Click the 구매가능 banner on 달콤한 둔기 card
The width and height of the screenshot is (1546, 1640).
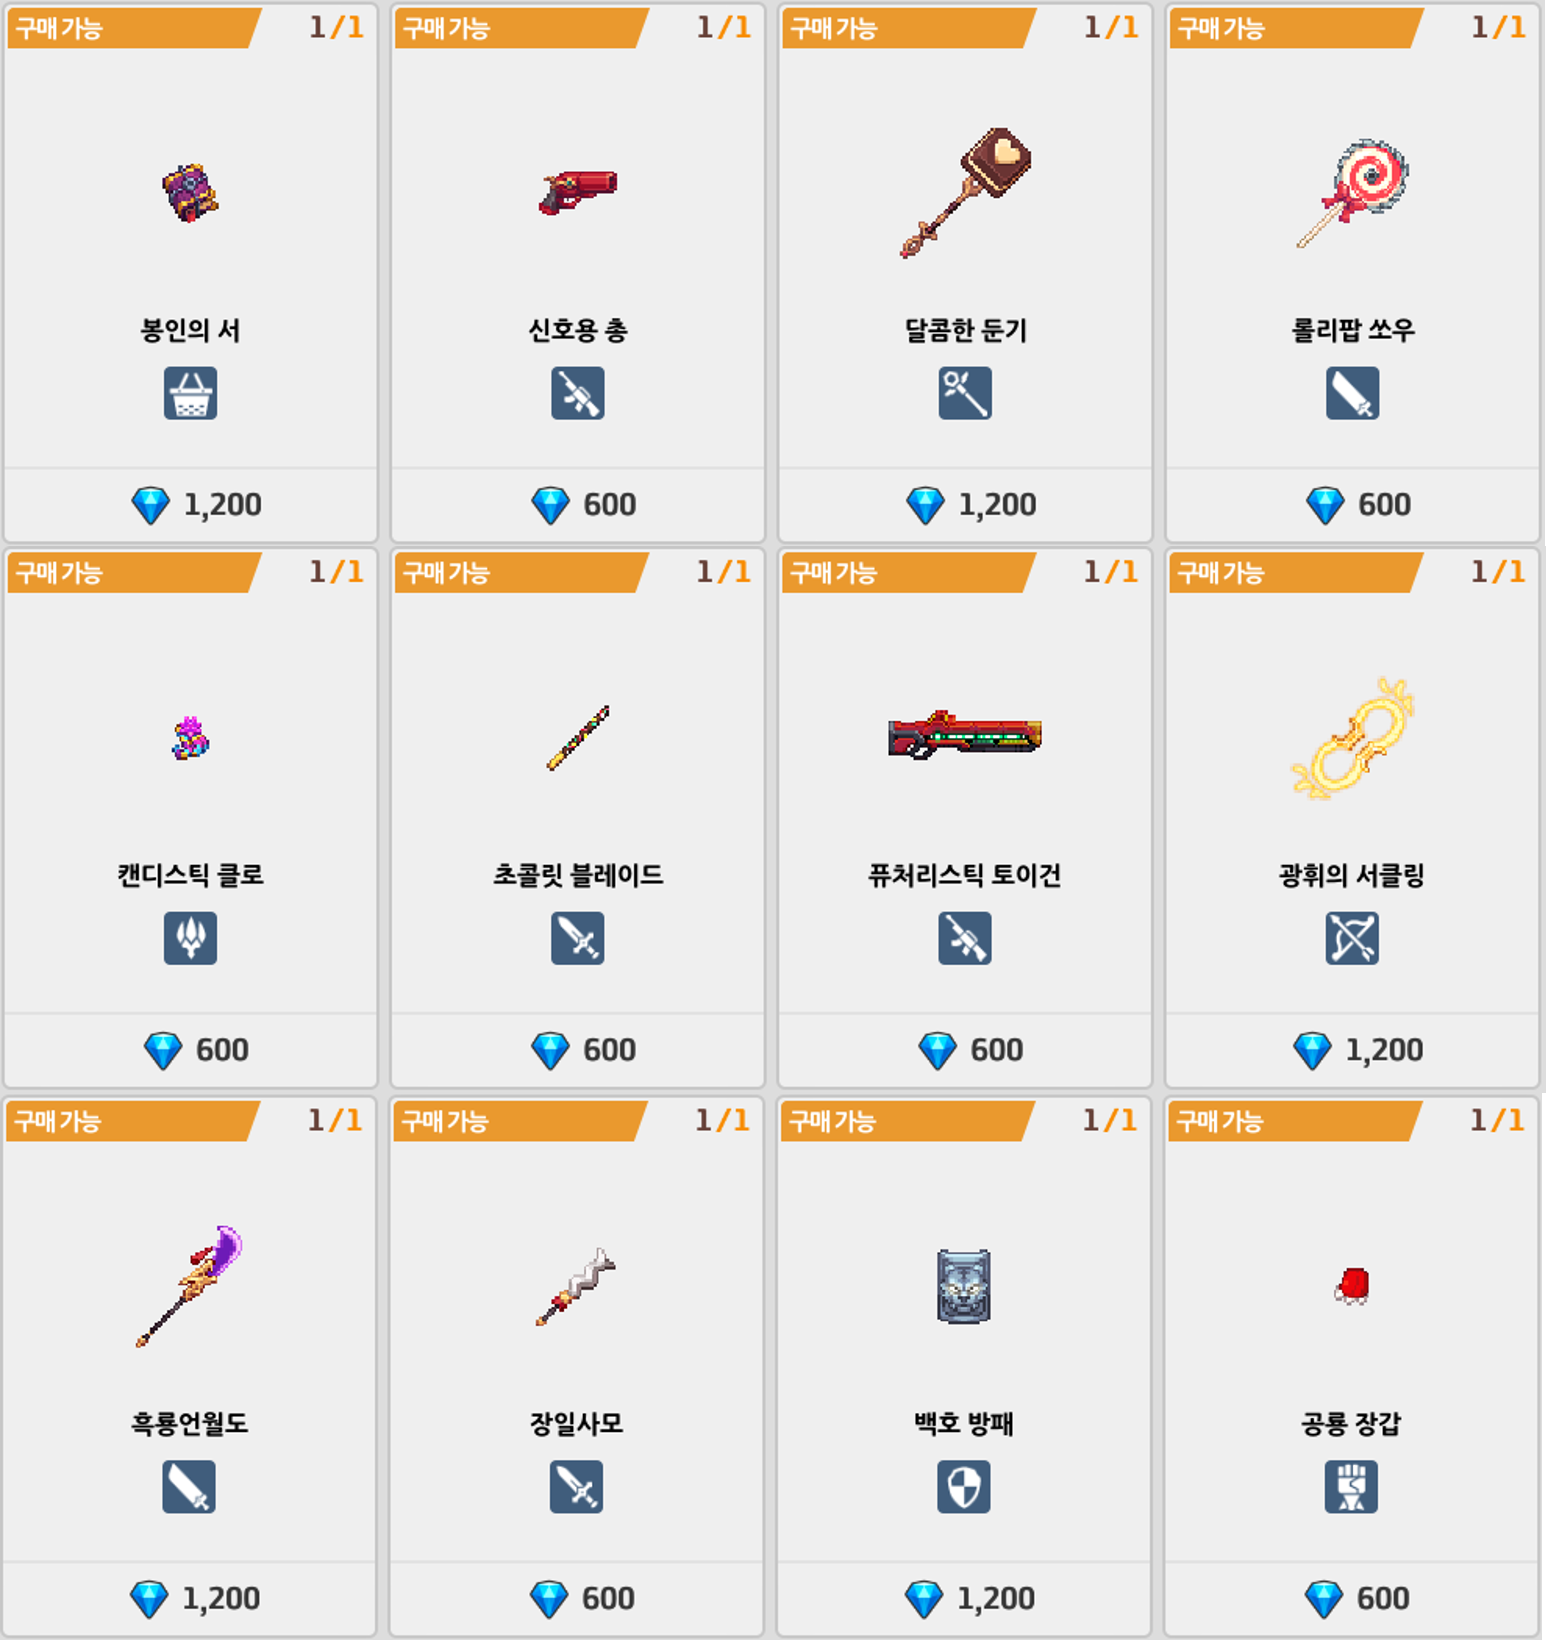(905, 28)
